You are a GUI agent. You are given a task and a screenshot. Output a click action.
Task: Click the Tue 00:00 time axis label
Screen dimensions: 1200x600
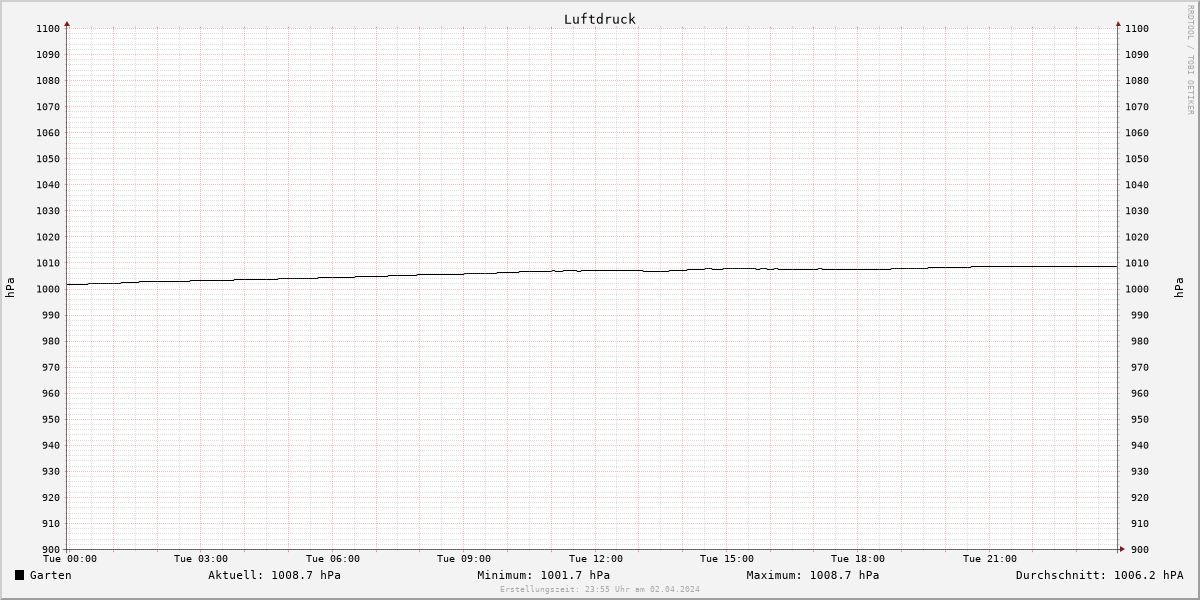tap(70, 559)
